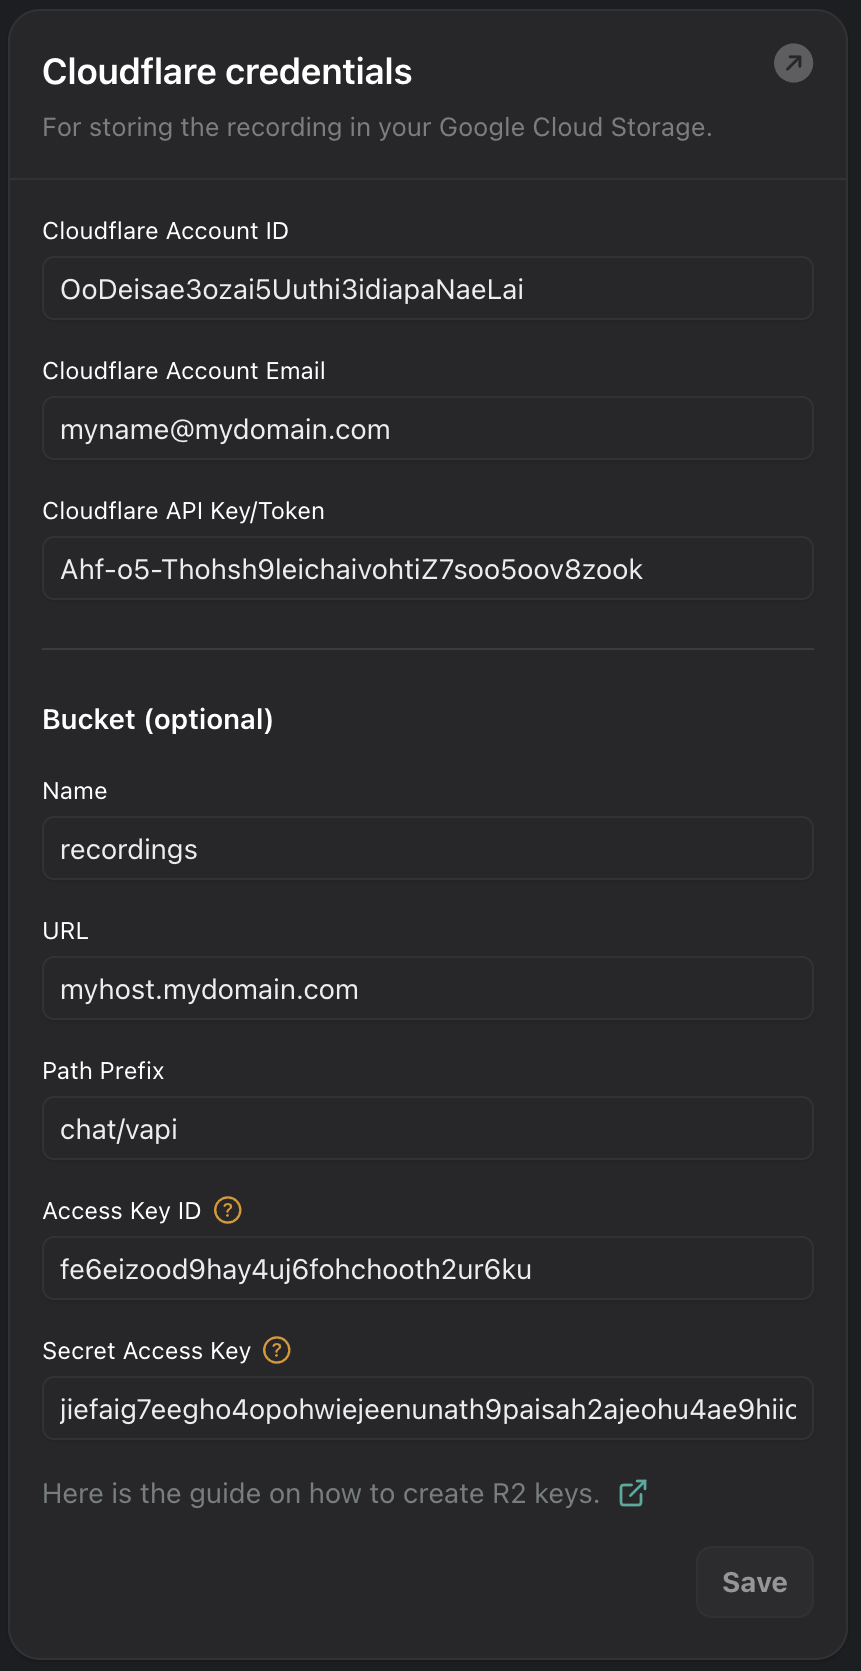Click the Secret Access Key input field
The image size is (861, 1671).
(x=427, y=1409)
